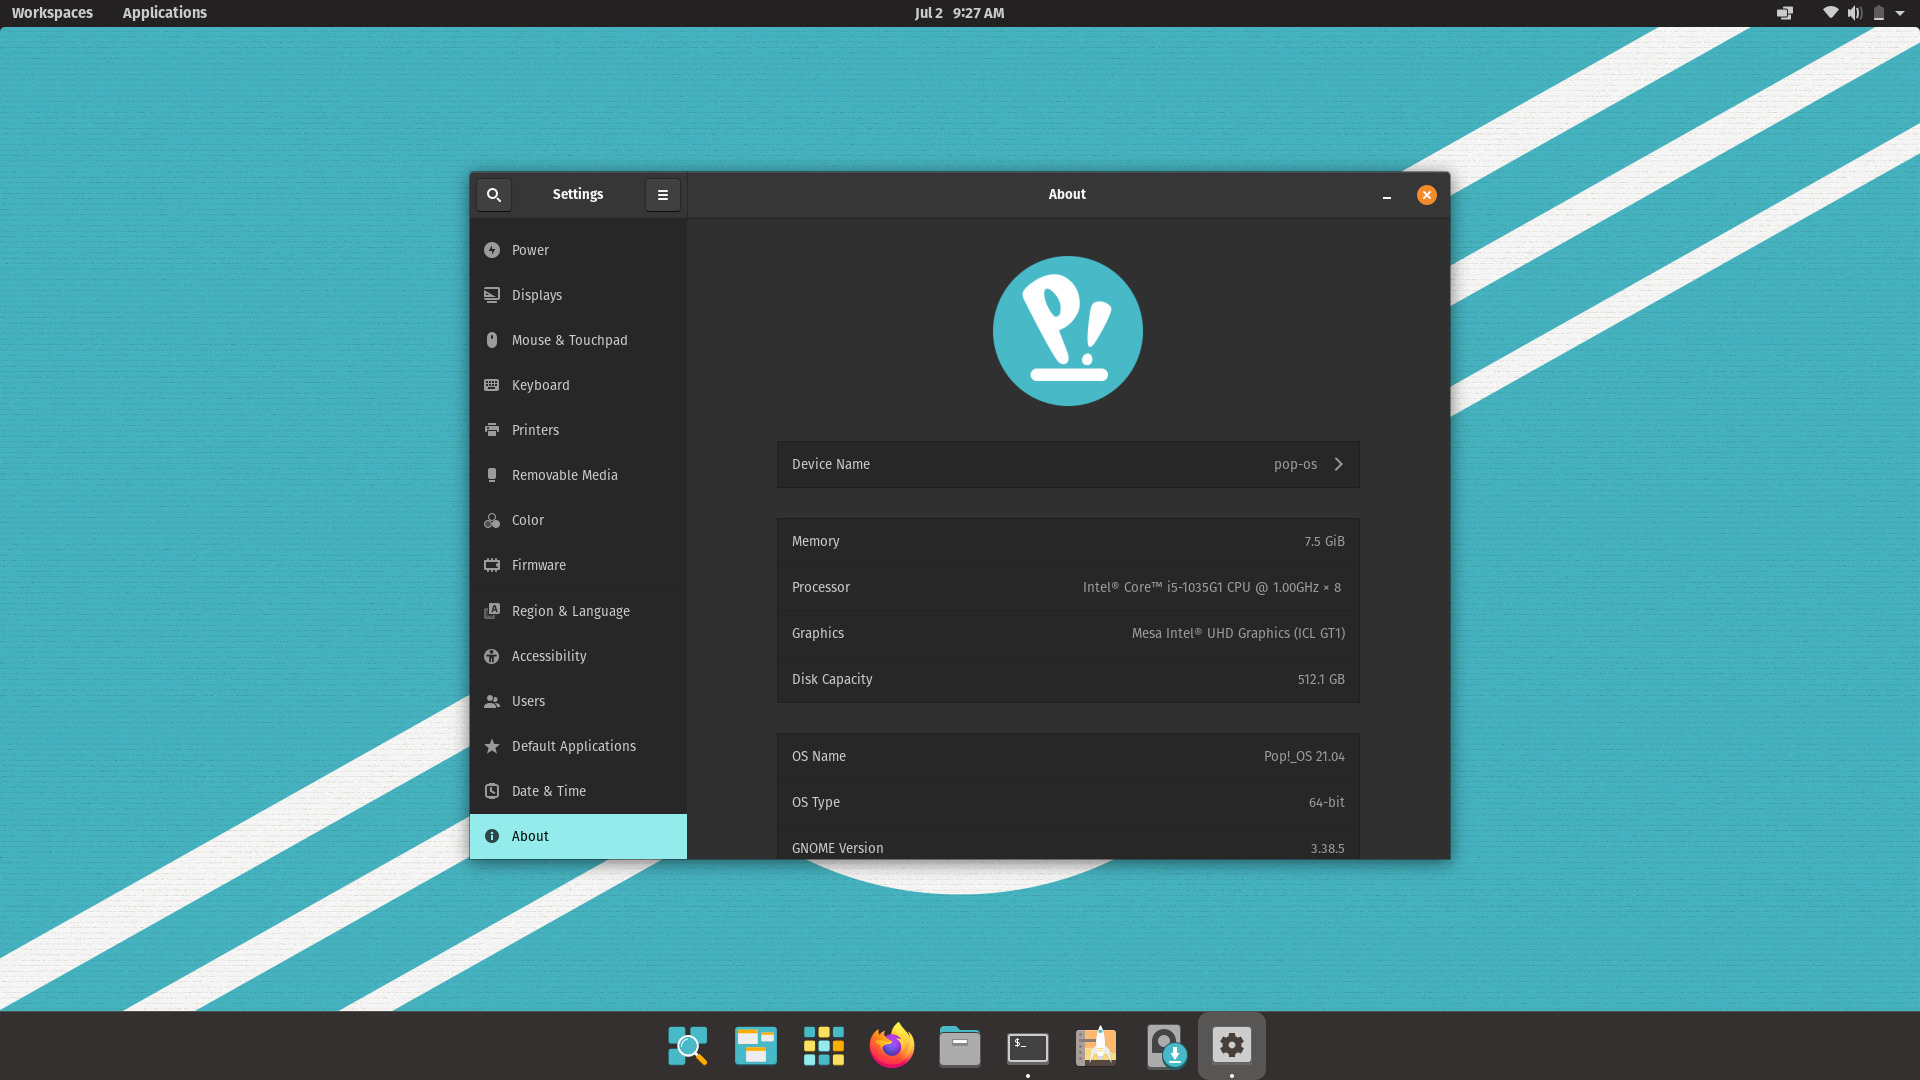
Task: Click the search icon in Settings
Action: point(494,194)
